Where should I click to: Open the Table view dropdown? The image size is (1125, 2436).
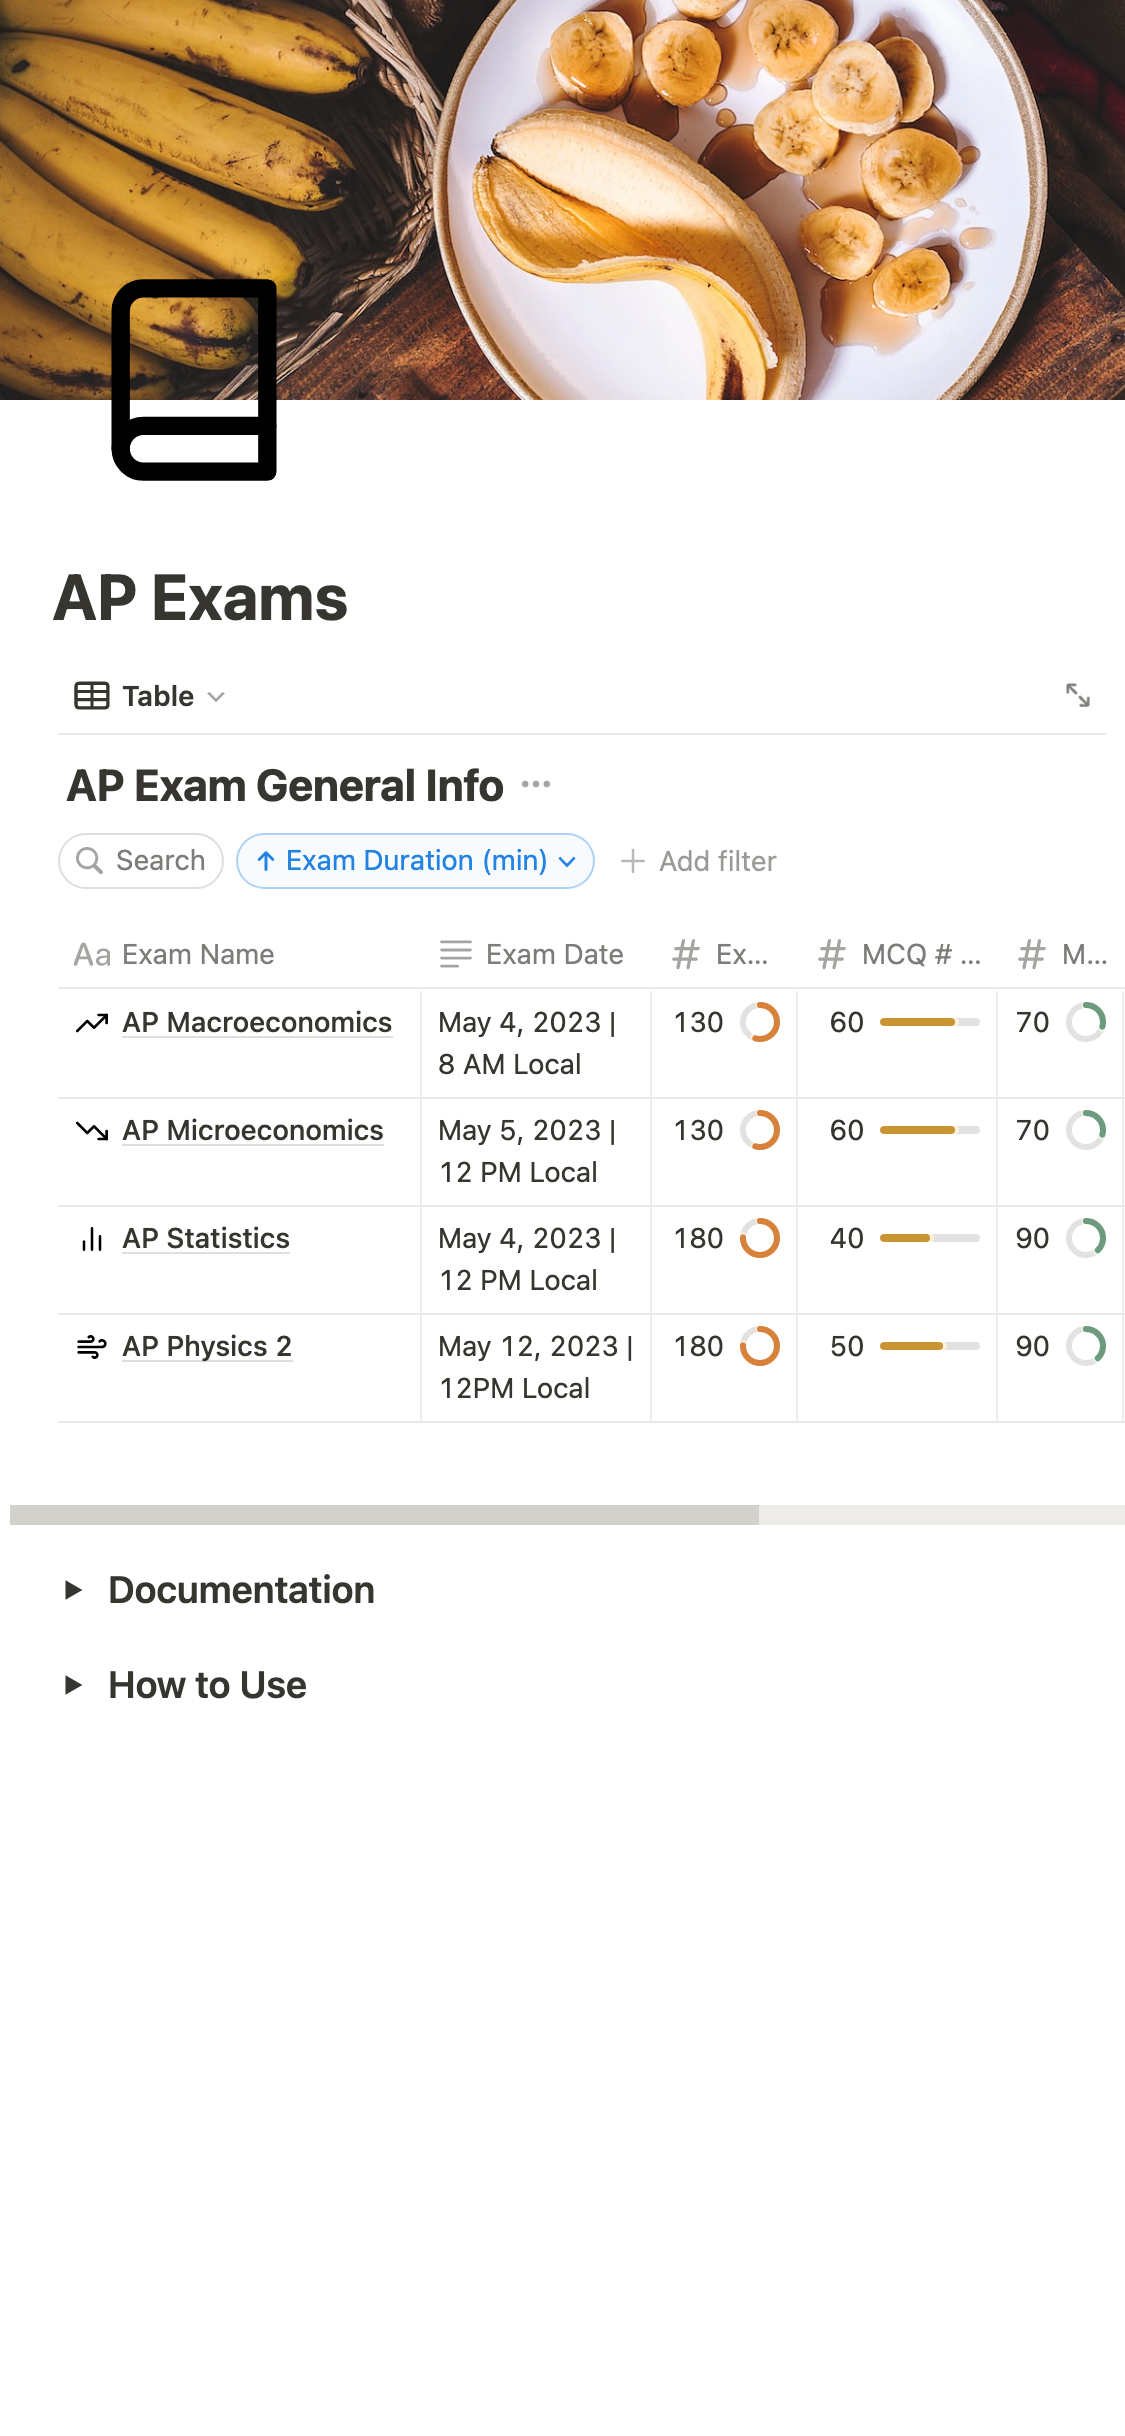click(x=150, y=696)
